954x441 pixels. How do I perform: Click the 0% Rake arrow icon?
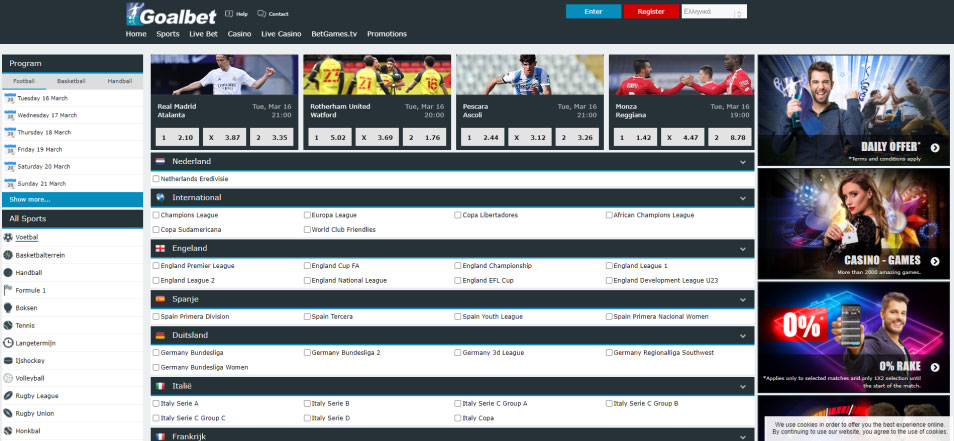pos(935,366)
